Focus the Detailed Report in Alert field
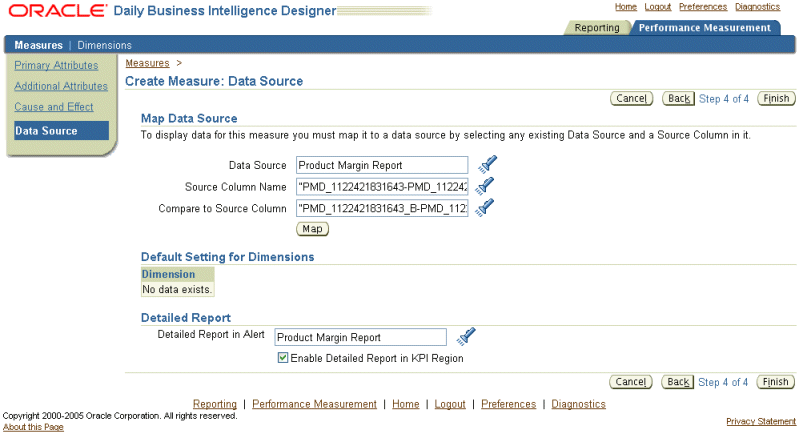Viewport: 799px width, 434px height. [360, 337]
